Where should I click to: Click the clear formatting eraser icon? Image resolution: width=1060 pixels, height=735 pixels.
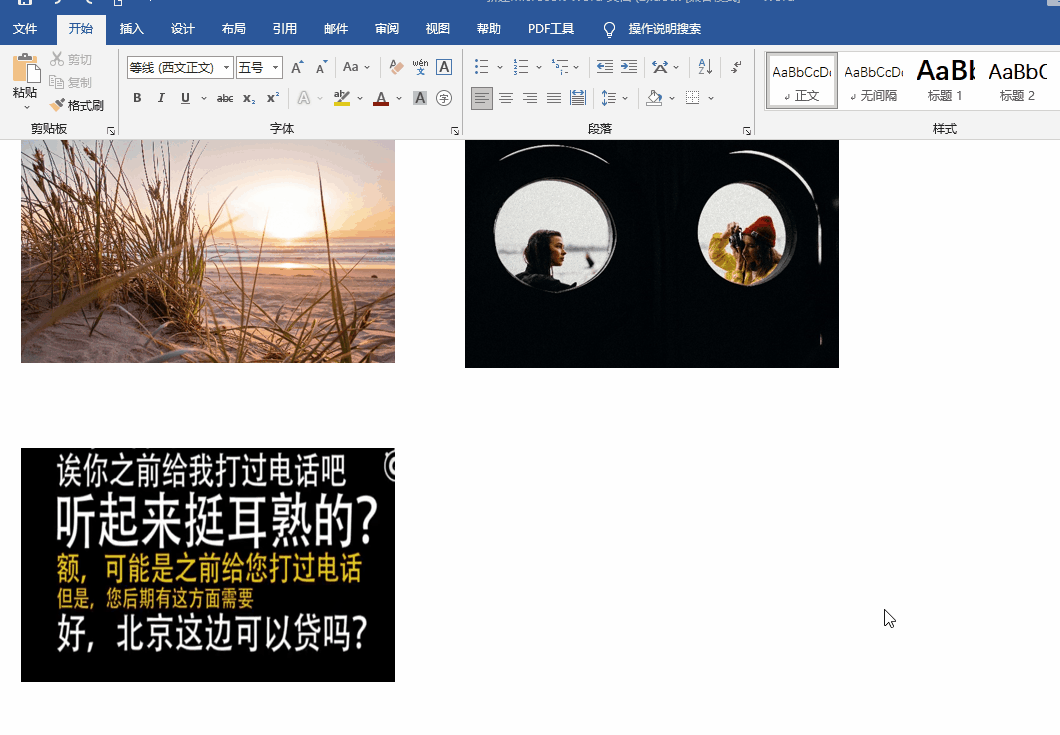point(396,68)
